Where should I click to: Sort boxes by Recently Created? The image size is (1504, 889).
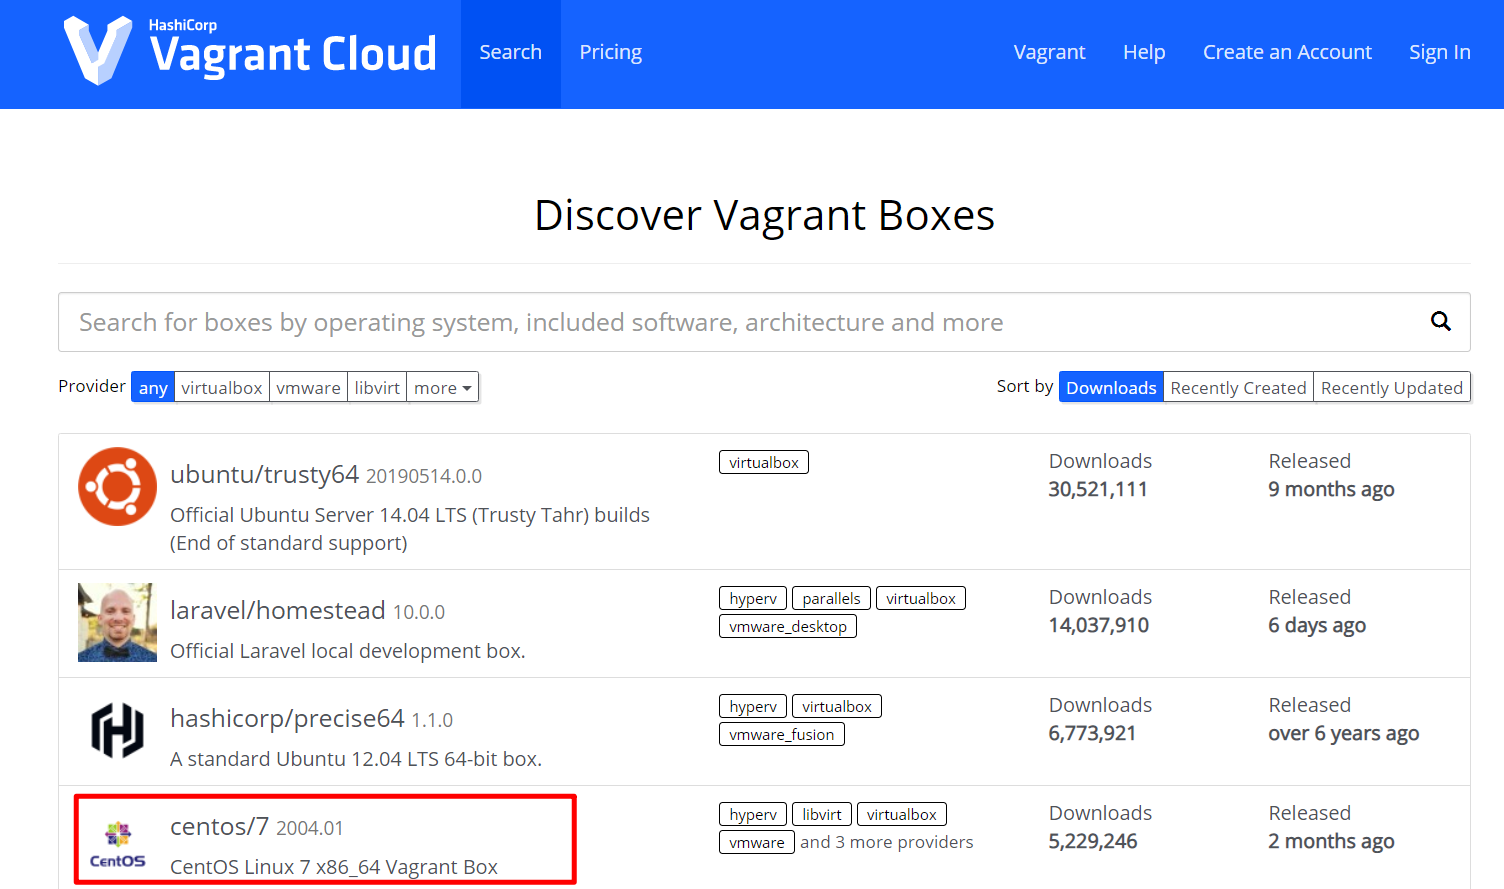pos(1238,387)
